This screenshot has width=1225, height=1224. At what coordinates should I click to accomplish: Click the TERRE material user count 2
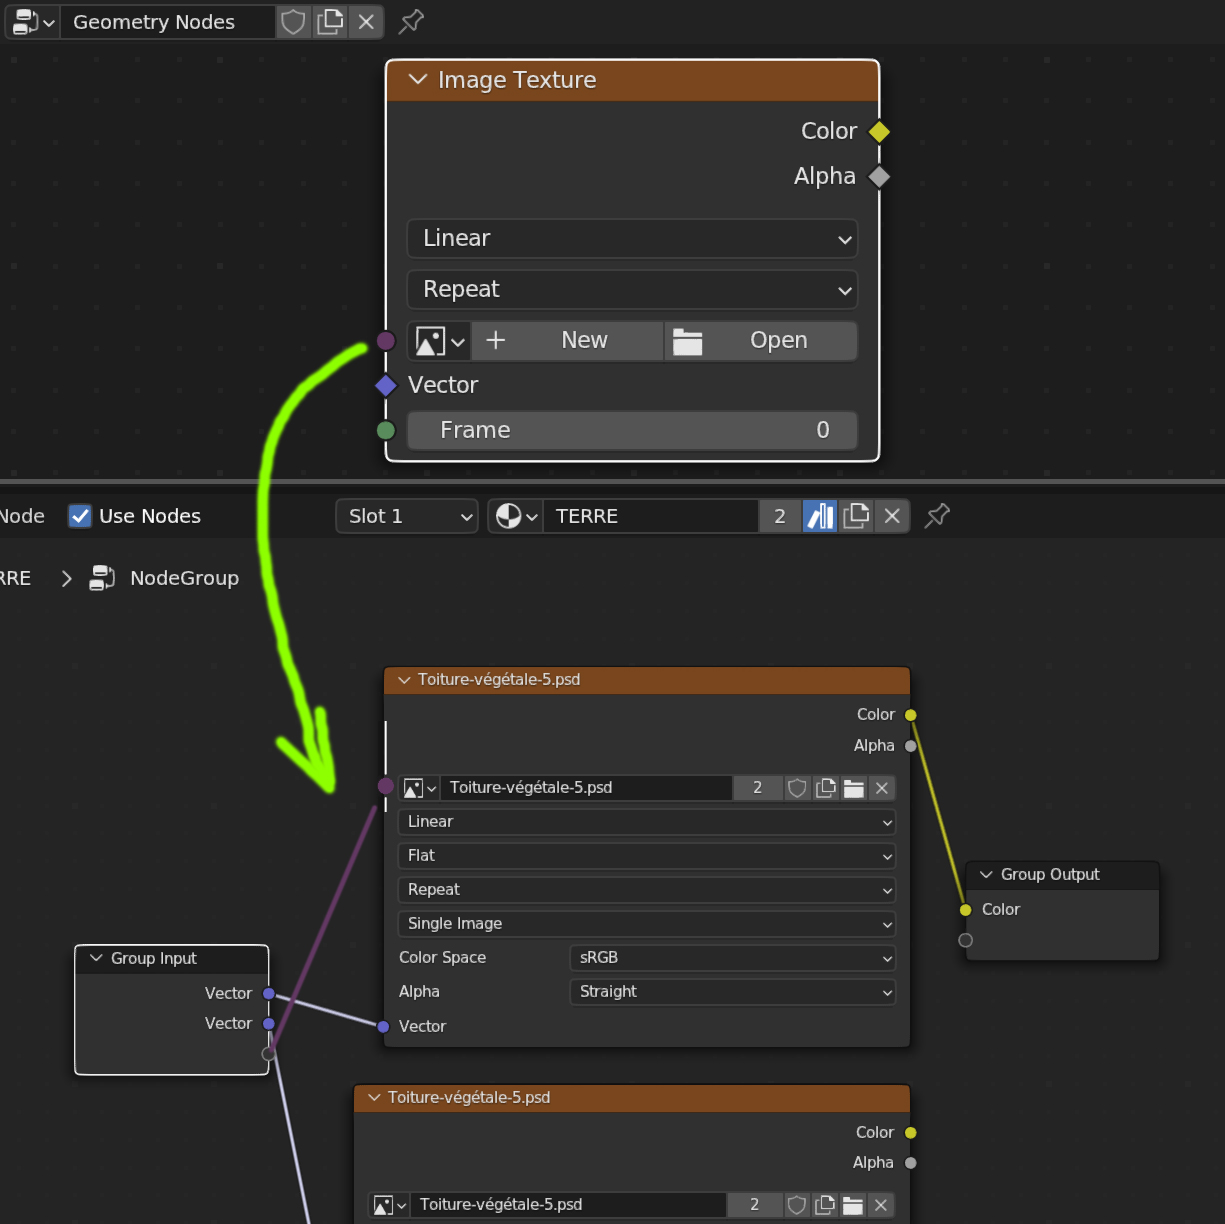point(780,516)
